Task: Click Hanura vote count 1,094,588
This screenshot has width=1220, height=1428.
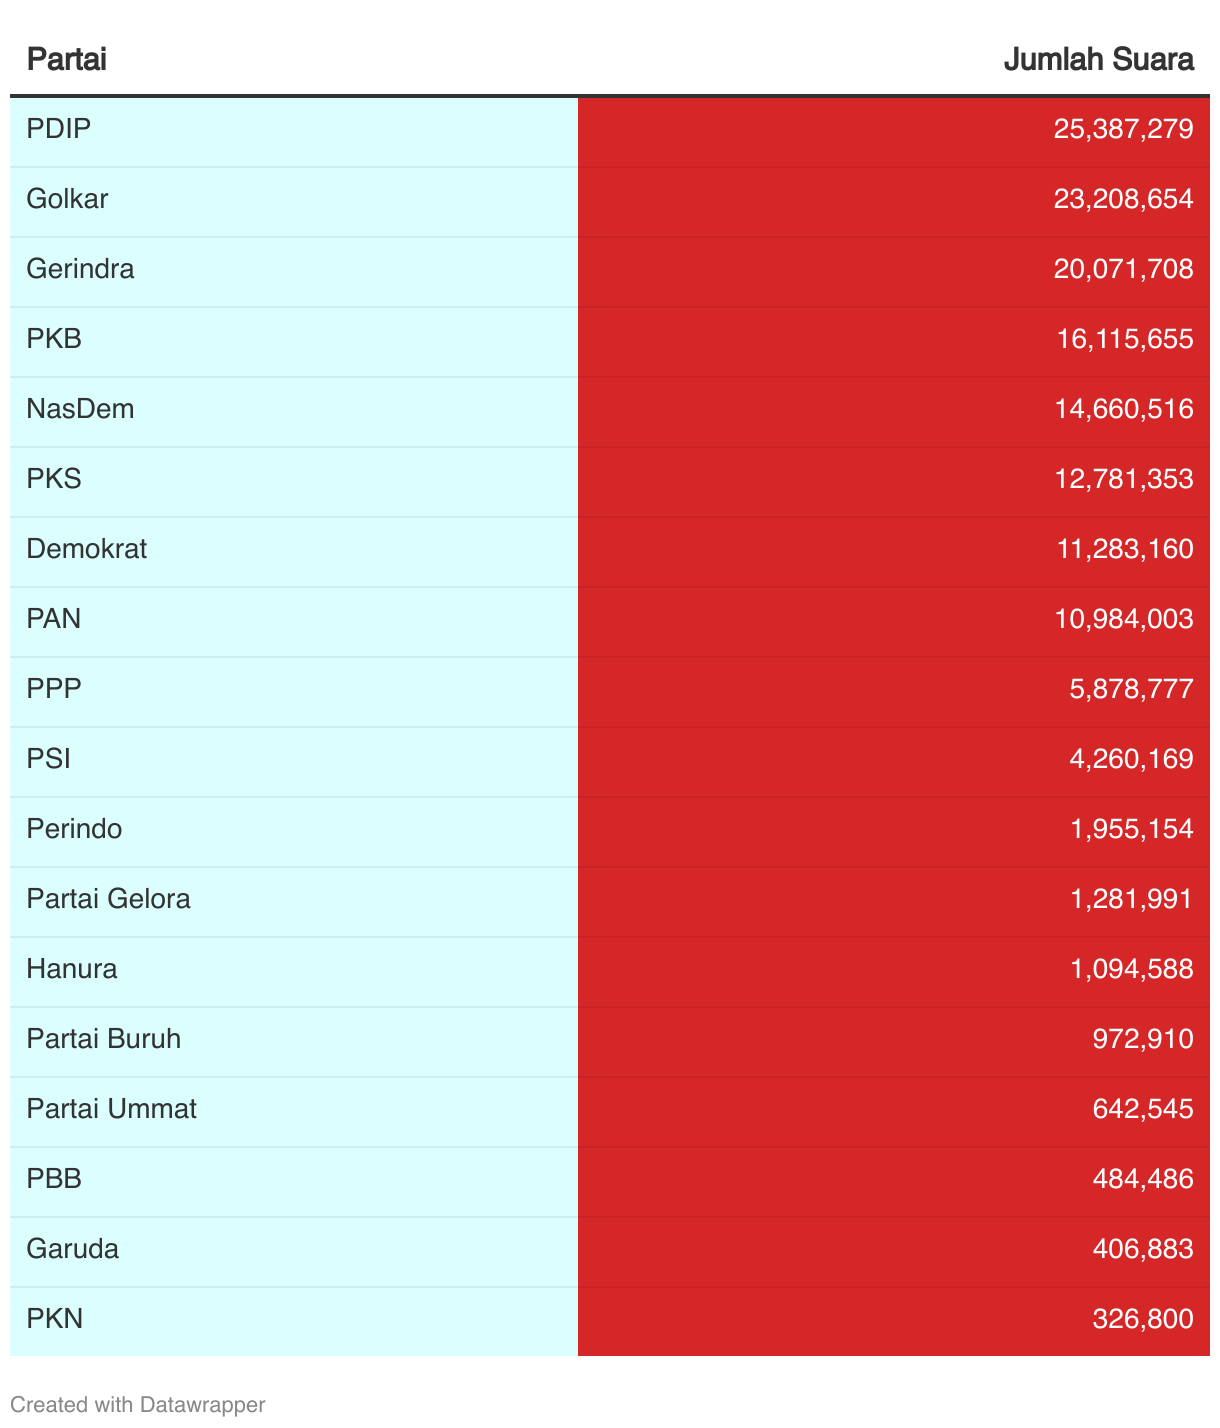Action: (1131, 969)
